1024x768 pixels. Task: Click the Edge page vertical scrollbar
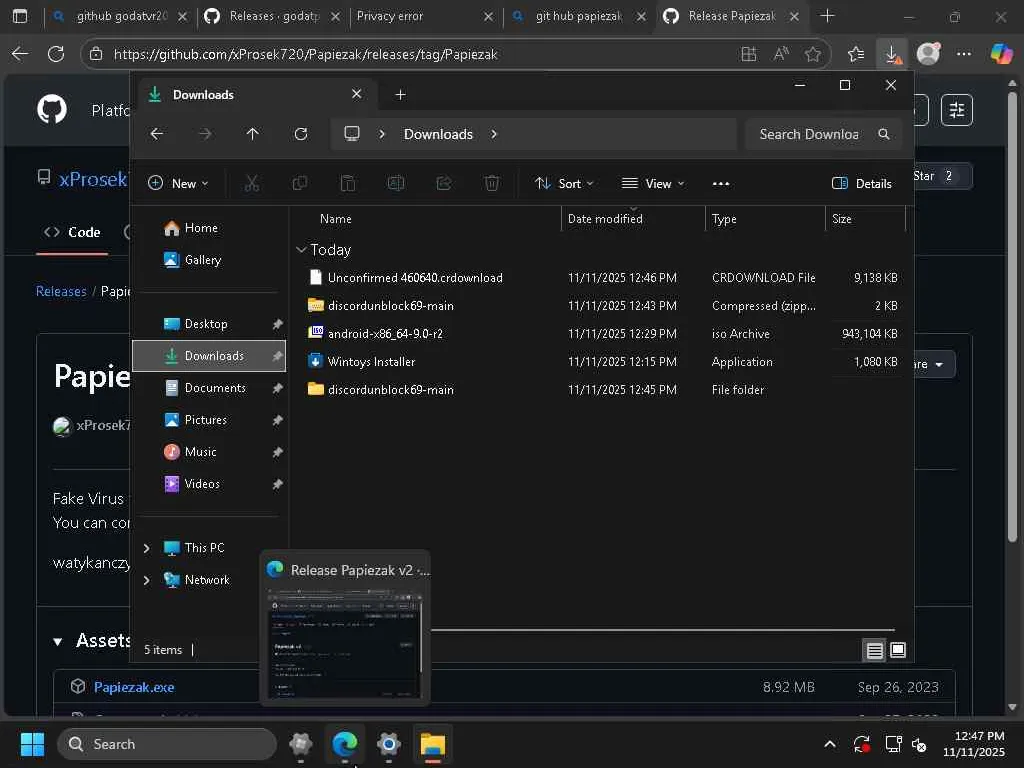[x=1012, y=317]
